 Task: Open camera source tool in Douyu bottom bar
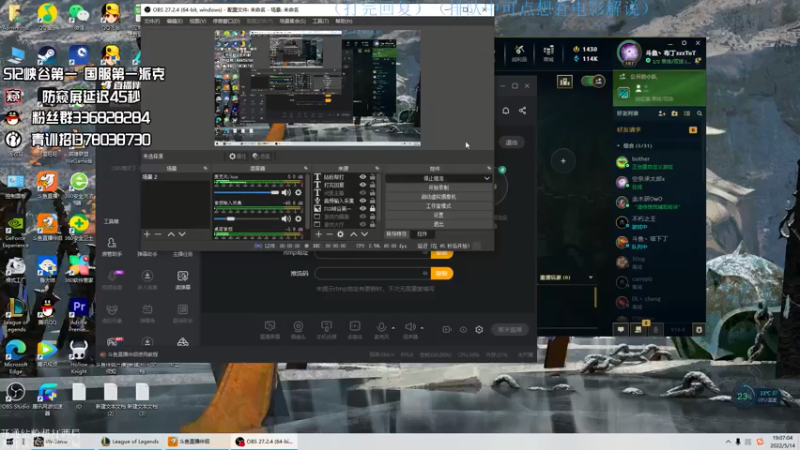click(298, 330)
